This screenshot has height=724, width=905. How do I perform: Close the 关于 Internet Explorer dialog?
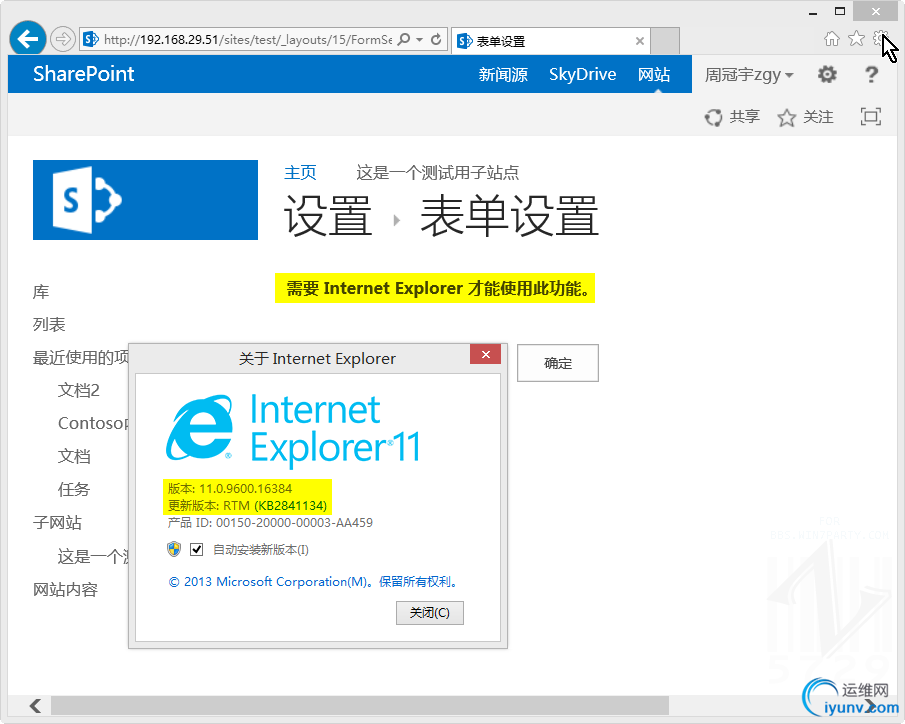point(485,354)
